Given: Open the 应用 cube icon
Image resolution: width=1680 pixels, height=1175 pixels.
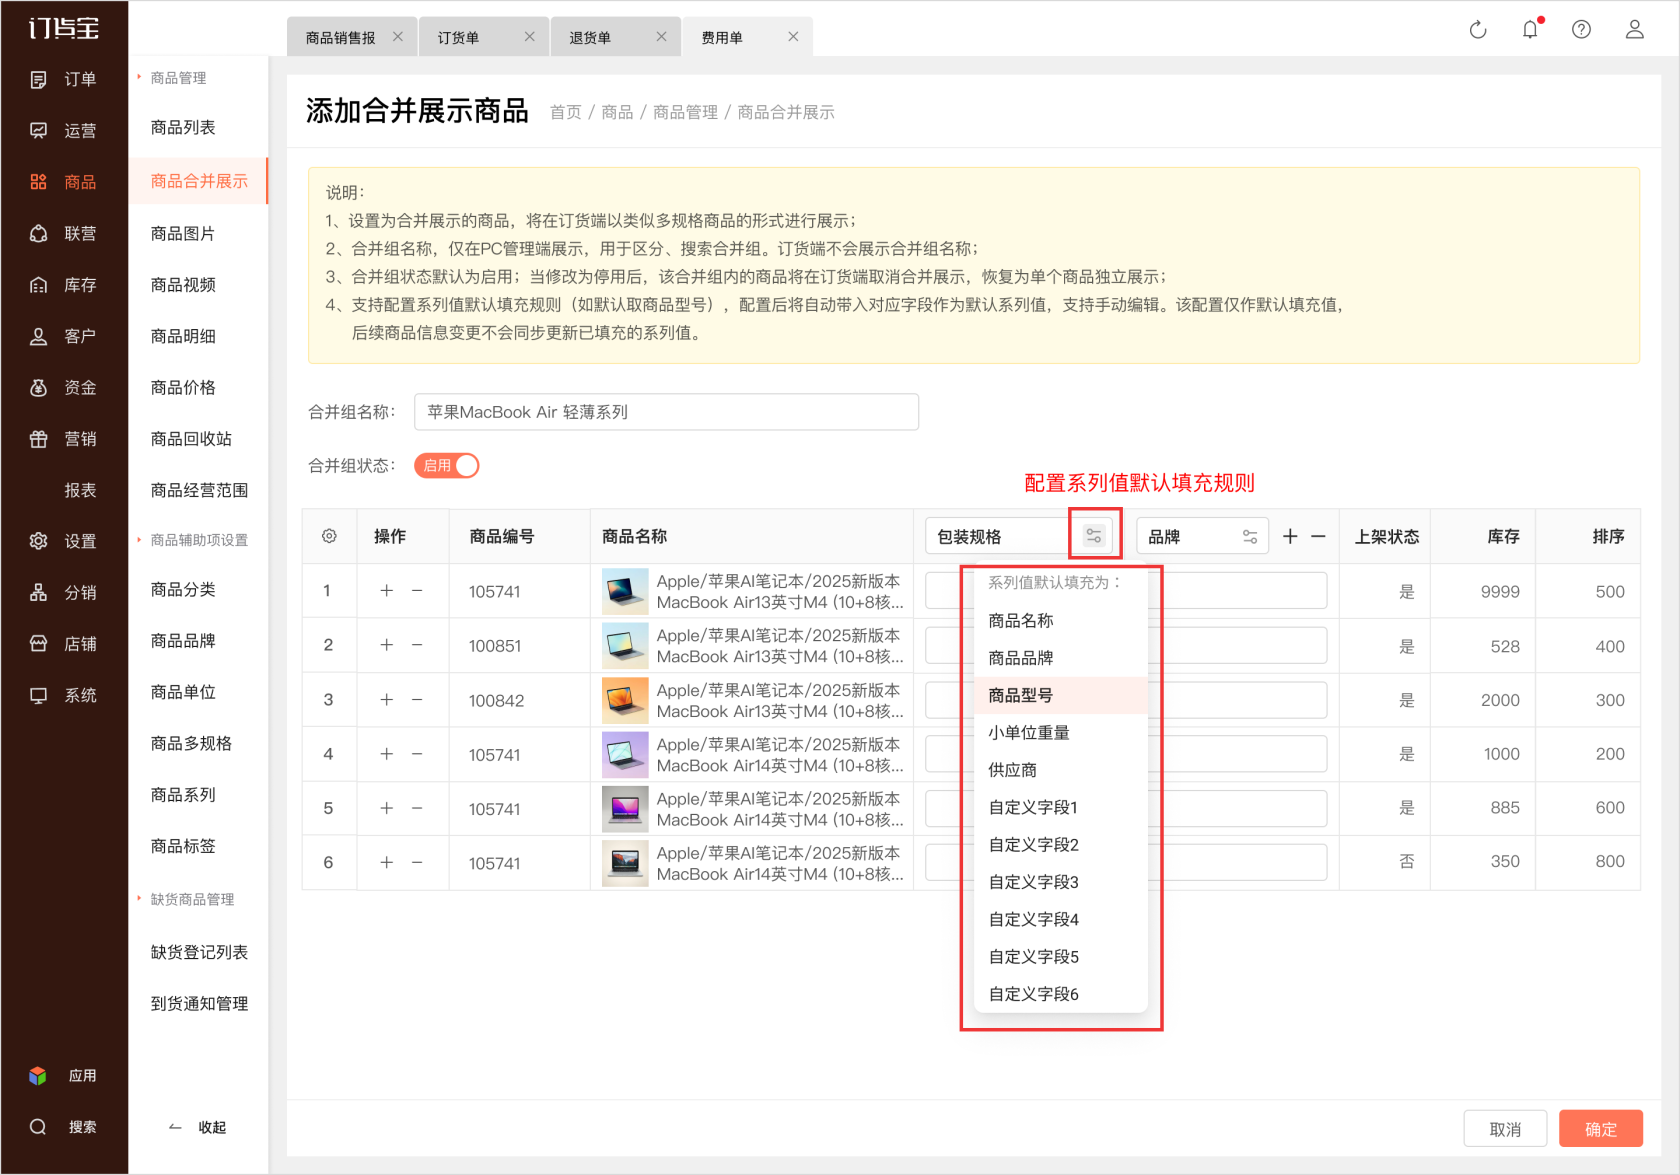Looking at the screenshot, I should [38, 1075].
